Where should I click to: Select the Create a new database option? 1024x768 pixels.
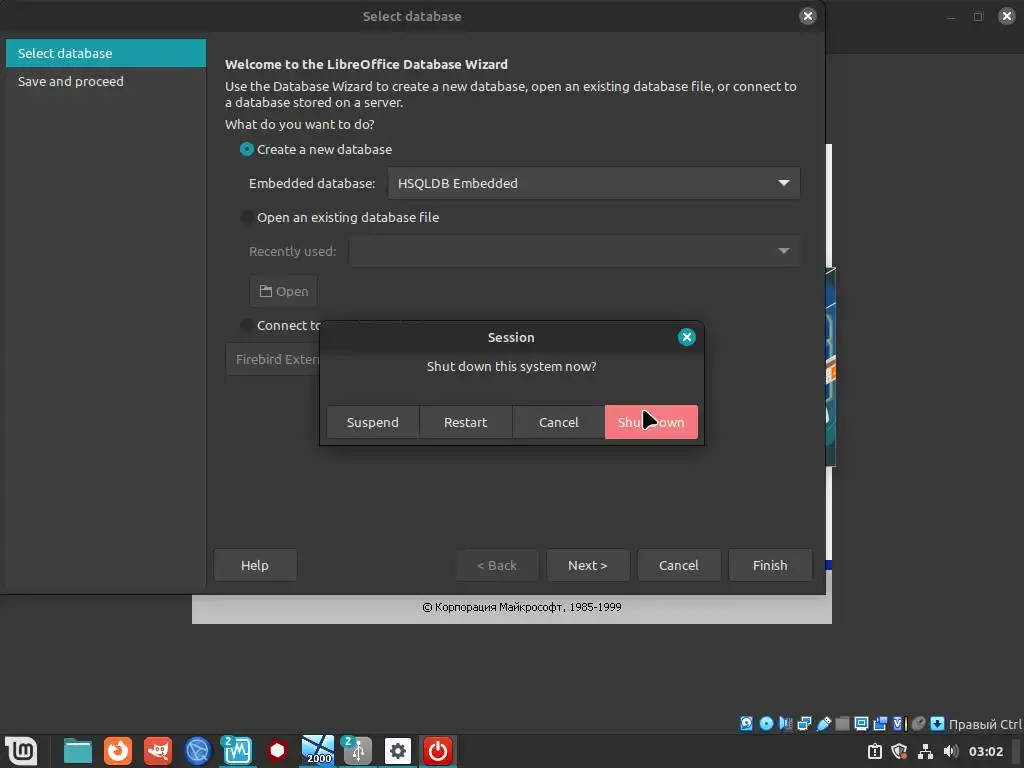coord(317,150)
